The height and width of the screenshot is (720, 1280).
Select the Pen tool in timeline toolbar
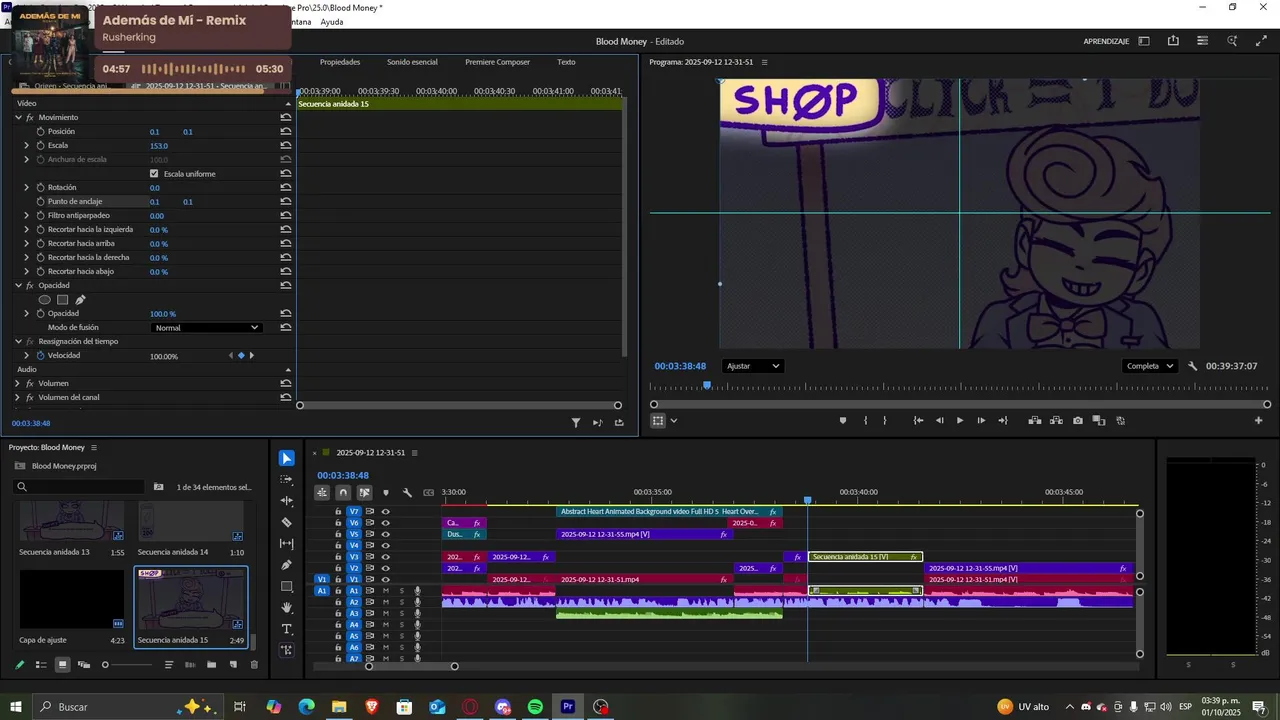click(287, 565)
